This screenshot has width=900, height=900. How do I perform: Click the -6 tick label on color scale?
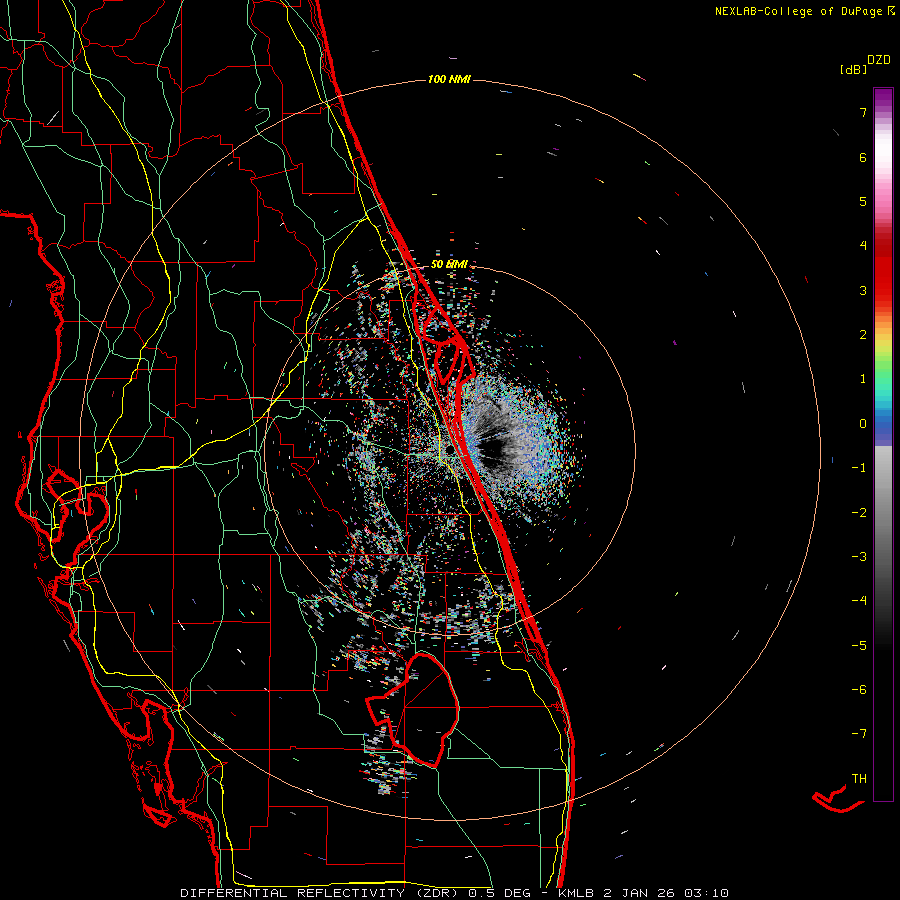click(x=859, y=690)
